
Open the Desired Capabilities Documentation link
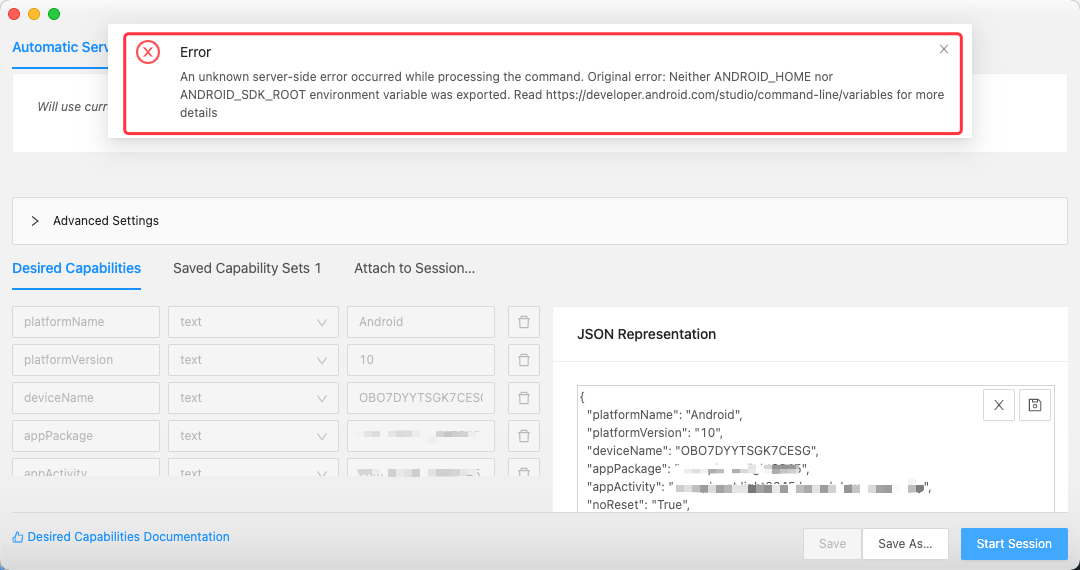pos(128,537)
